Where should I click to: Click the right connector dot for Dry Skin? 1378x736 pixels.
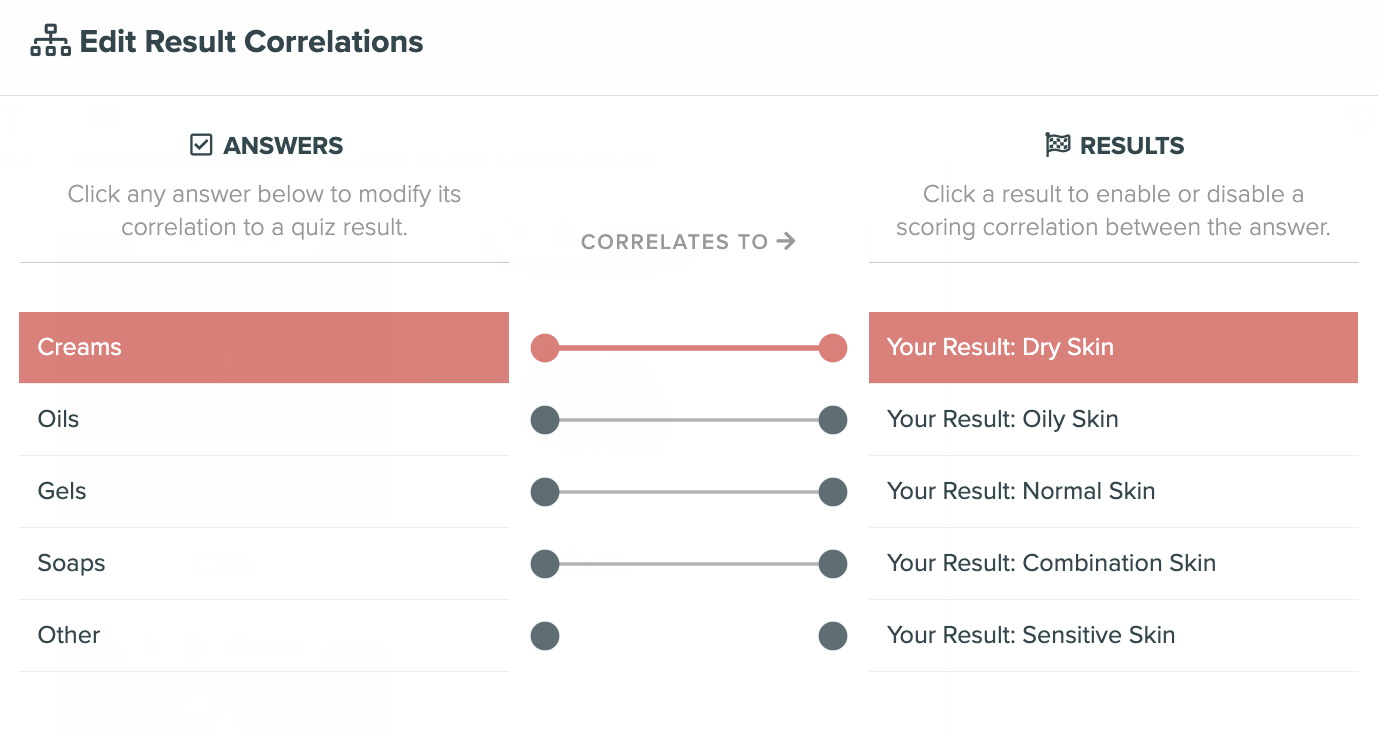[x=833, y=348]
